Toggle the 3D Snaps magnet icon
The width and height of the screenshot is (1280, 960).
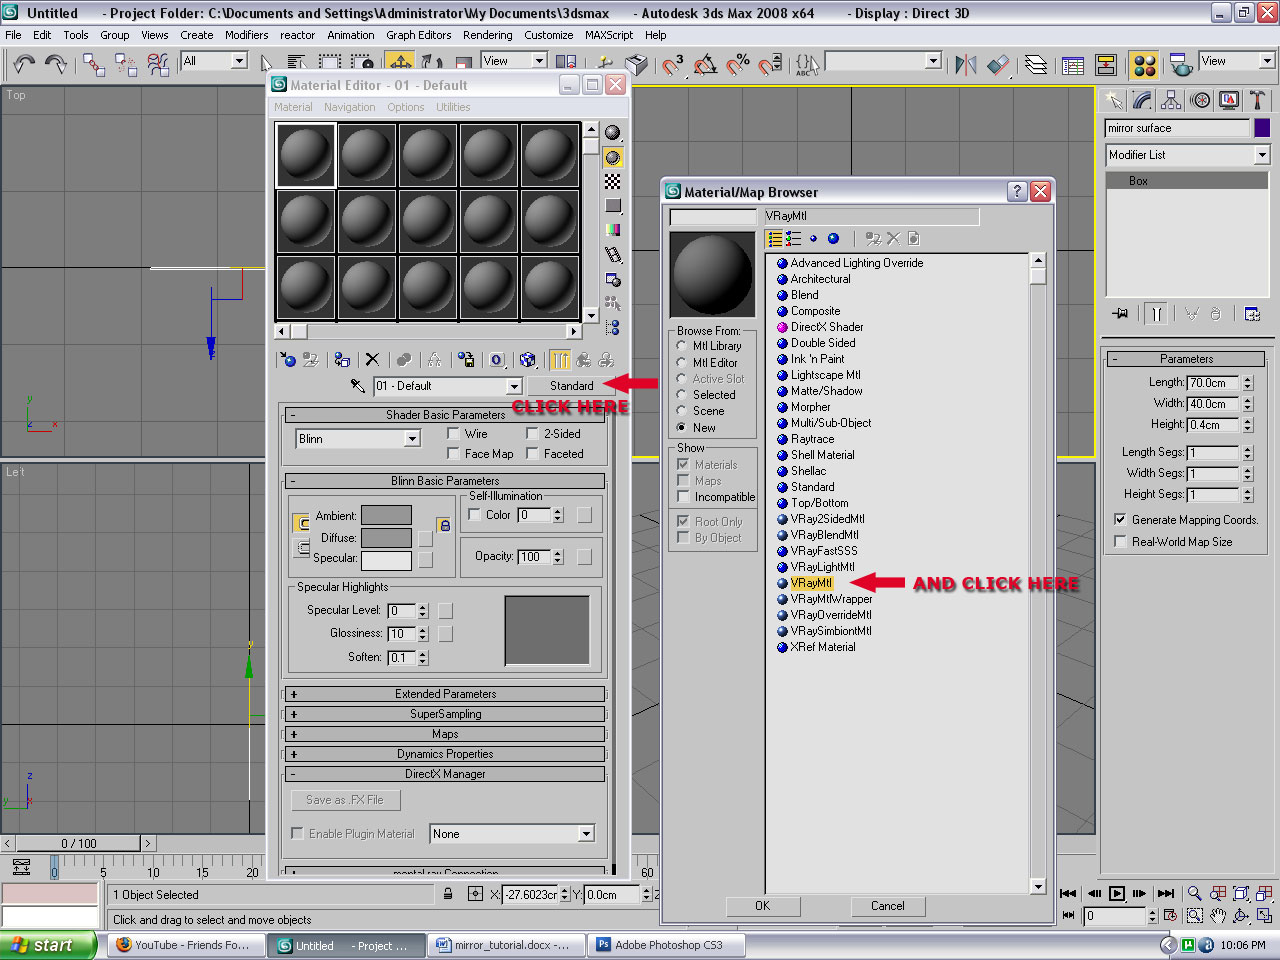point(673,65)
